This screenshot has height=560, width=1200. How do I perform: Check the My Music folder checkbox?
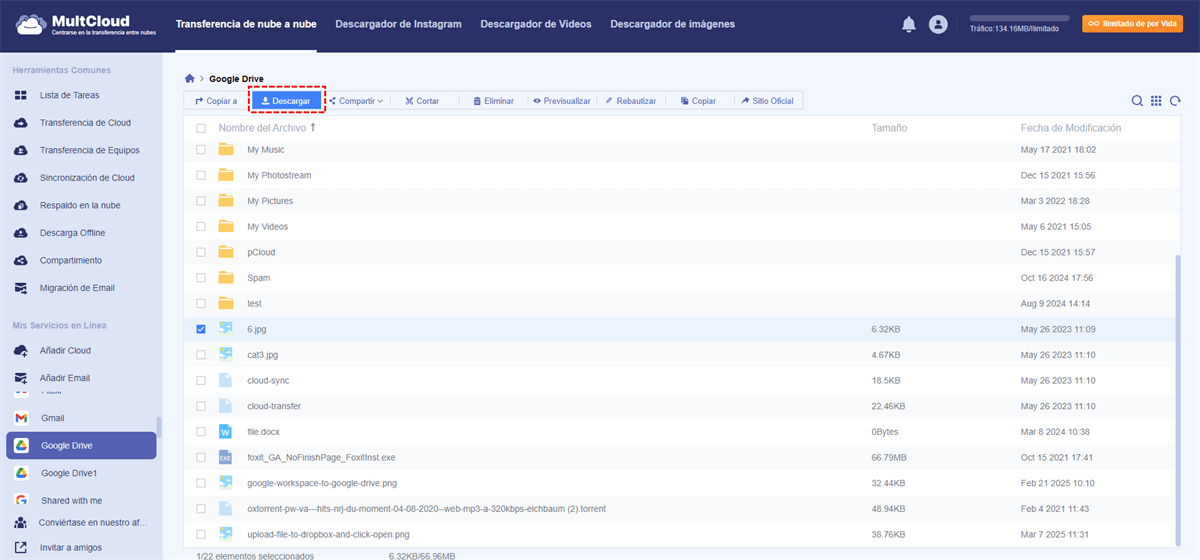(201, 150)
